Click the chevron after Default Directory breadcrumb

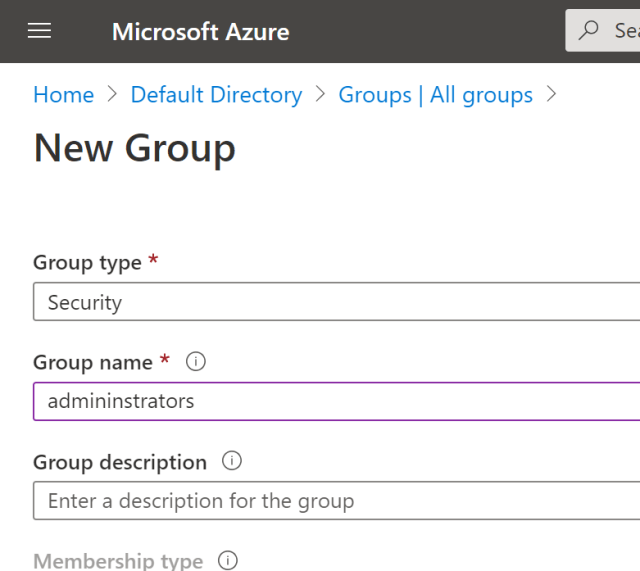(x=320, y=95)
